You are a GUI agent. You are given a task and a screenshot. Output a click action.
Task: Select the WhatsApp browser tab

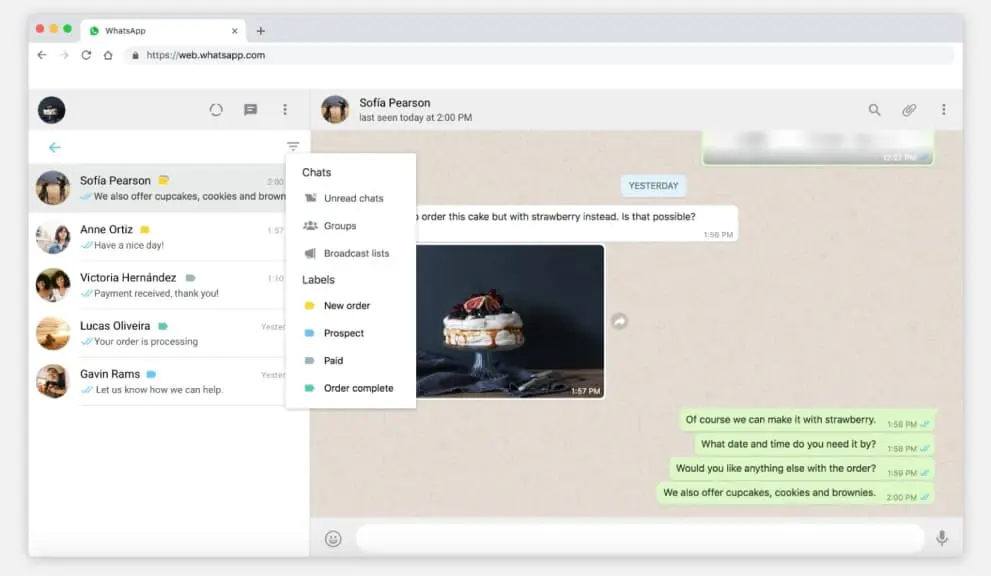(164, 30)
